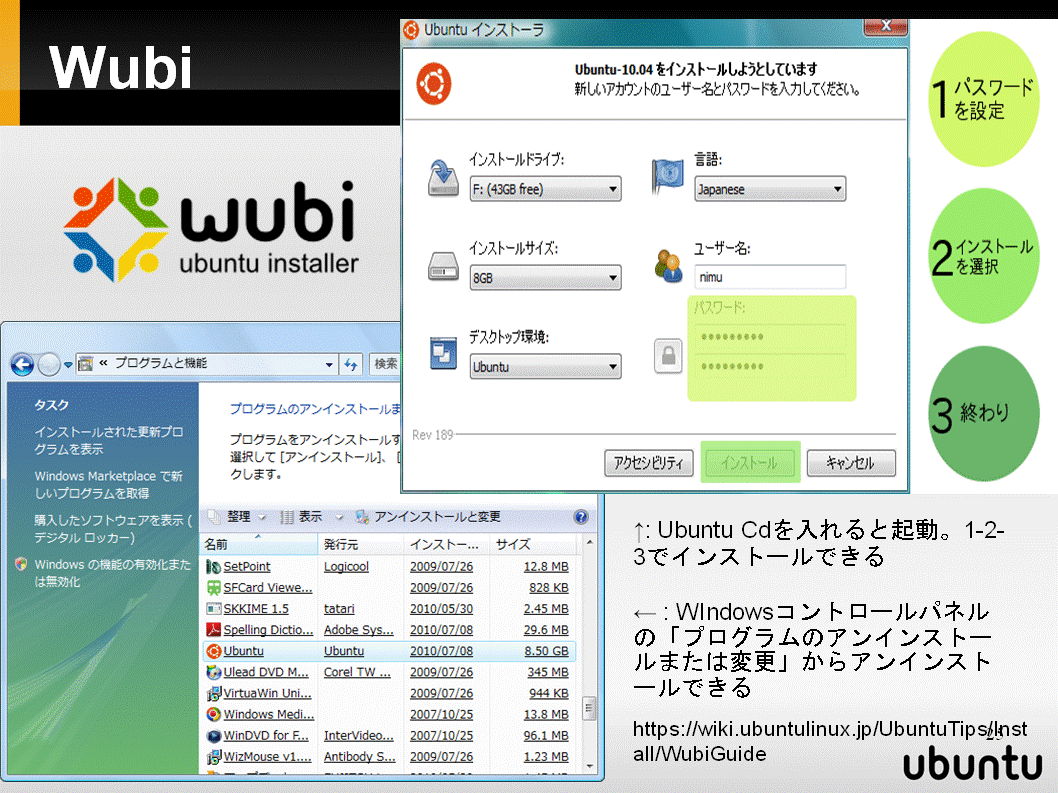This screenshot has height=793, width=1058.
Task: Click the padlock icon beside the password fields
Action: [x=668, y=355]
